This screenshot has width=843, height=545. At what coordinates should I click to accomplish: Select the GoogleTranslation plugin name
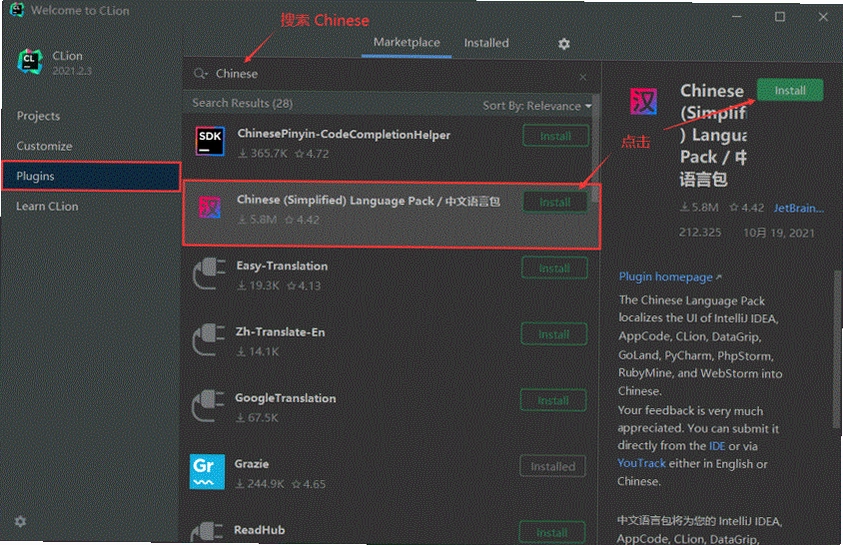285,398
